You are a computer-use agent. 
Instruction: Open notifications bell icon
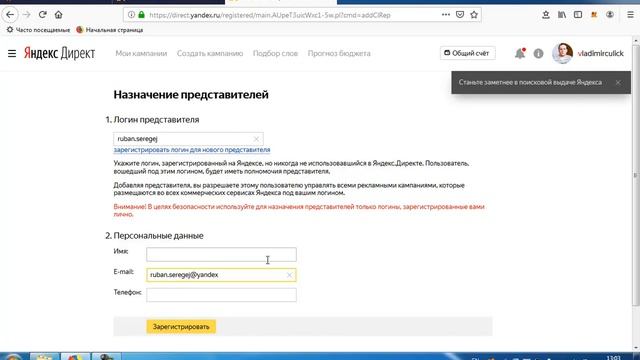[520, 53]
